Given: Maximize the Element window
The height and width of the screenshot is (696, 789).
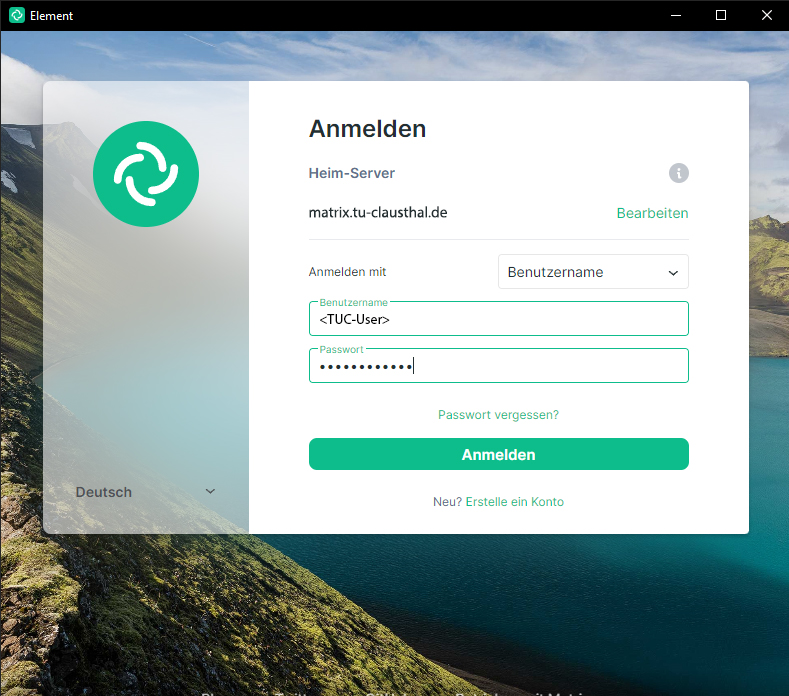Looking at the screenshot, I should 721,15.
